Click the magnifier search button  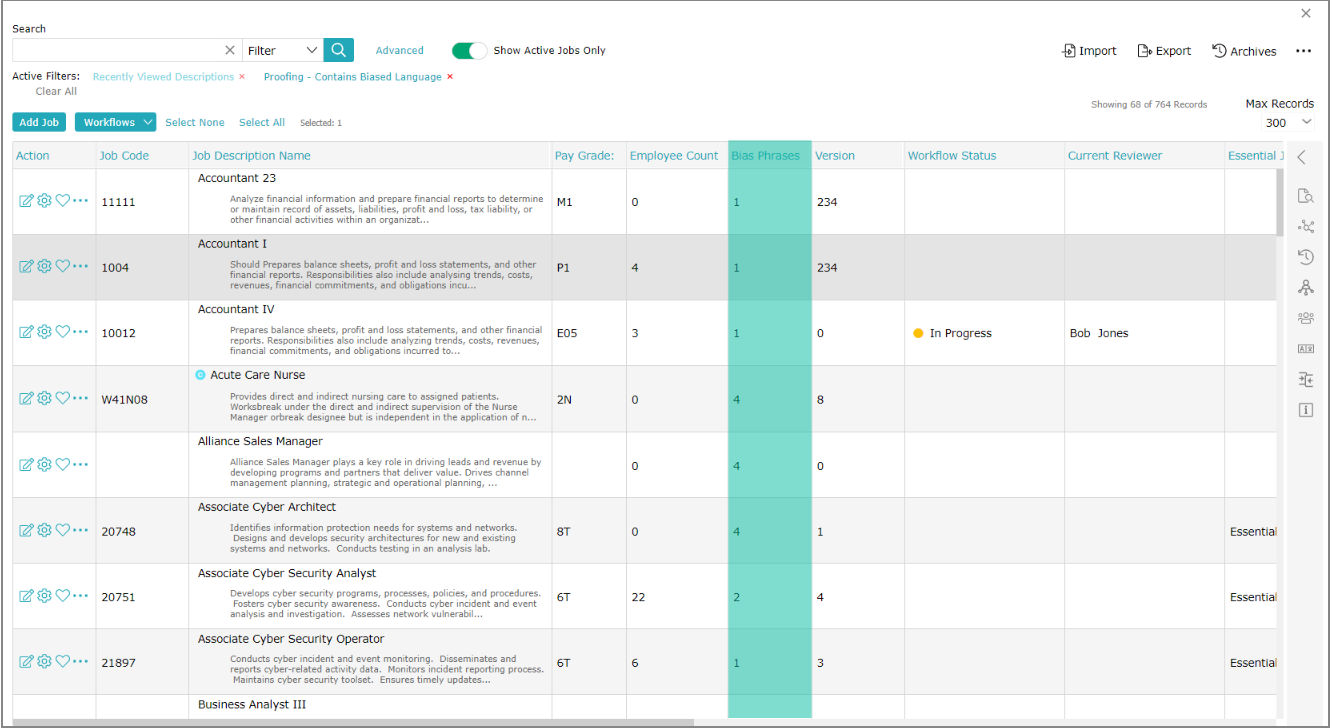tap(339, 50)
